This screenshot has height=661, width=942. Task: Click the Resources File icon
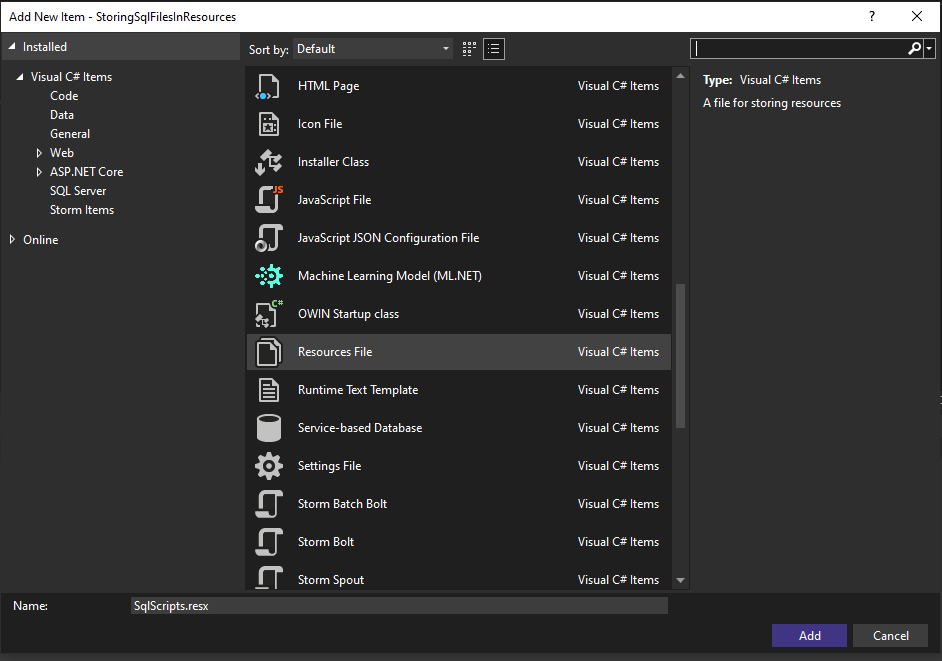point(269,352)
